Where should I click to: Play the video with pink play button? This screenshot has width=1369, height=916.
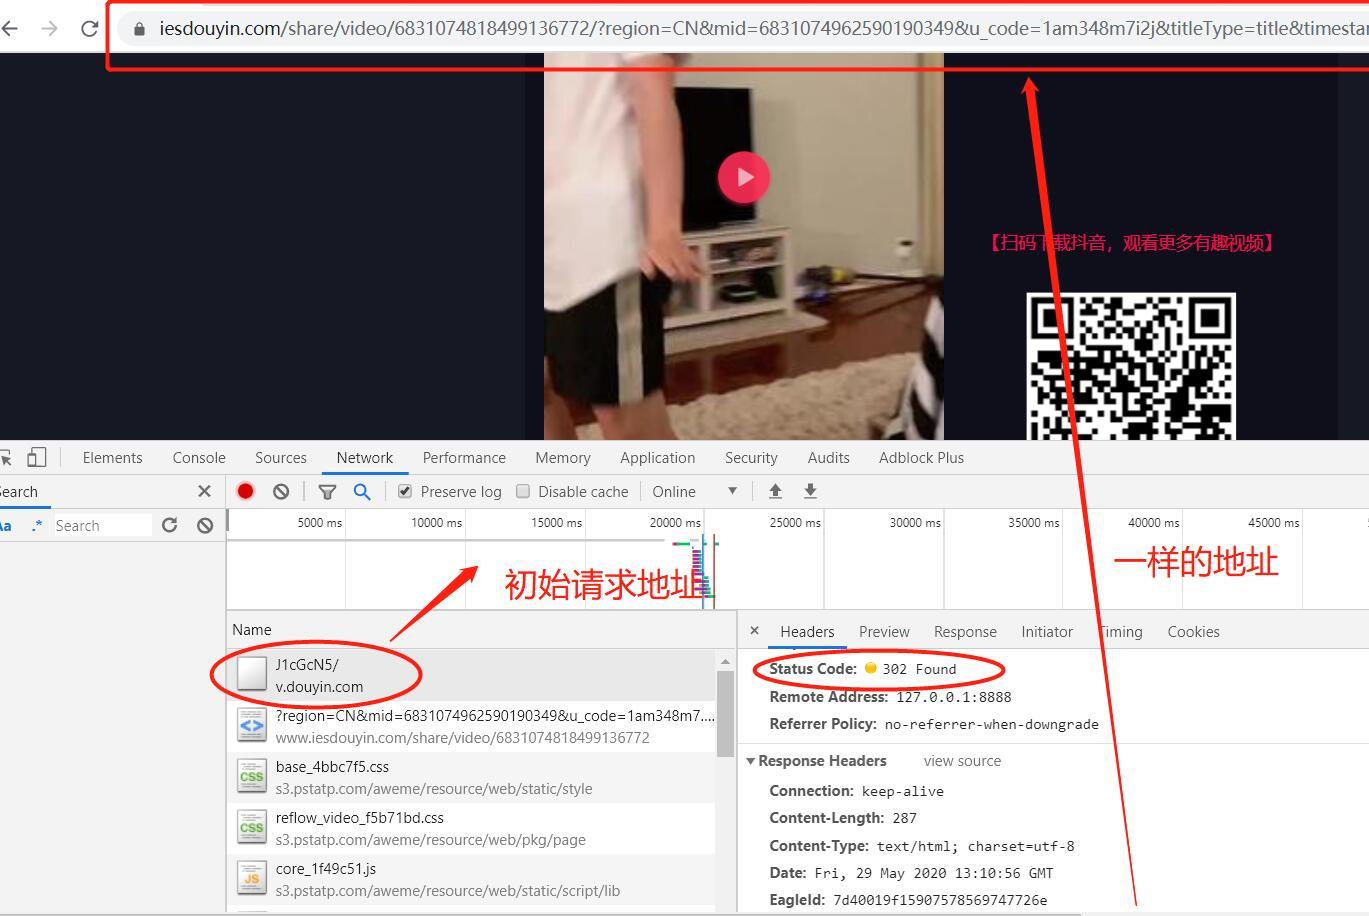[x=743, y=177]
